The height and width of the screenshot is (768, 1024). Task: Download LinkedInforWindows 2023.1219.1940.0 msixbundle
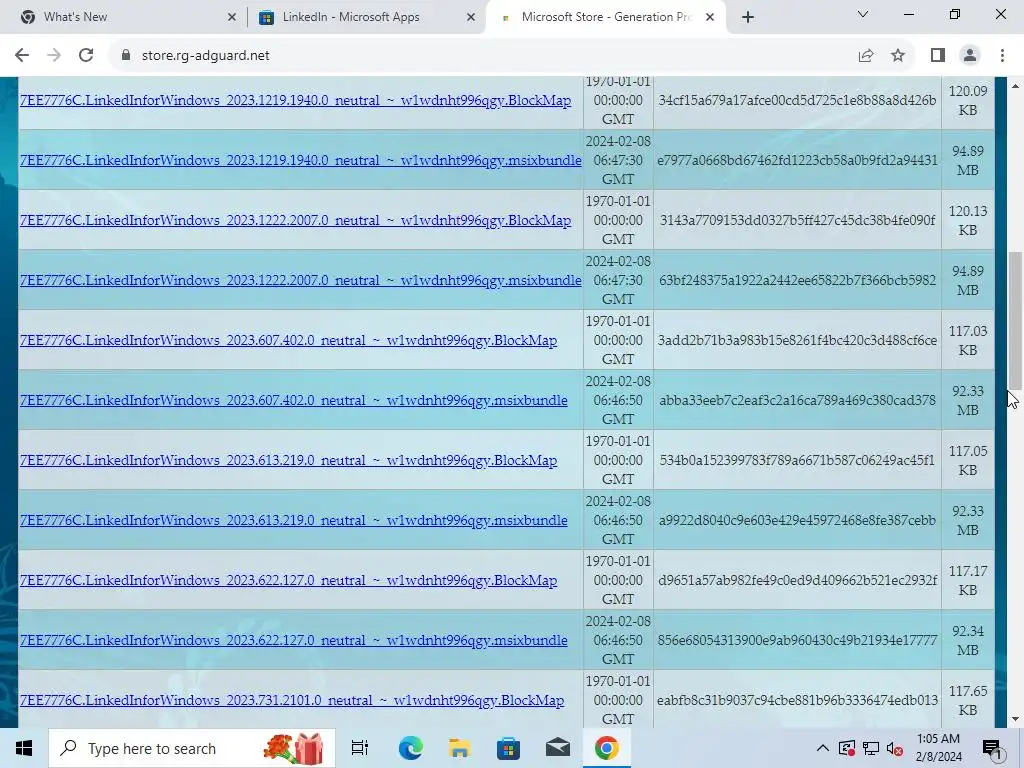pyautogui.click(x=300, y=160)
